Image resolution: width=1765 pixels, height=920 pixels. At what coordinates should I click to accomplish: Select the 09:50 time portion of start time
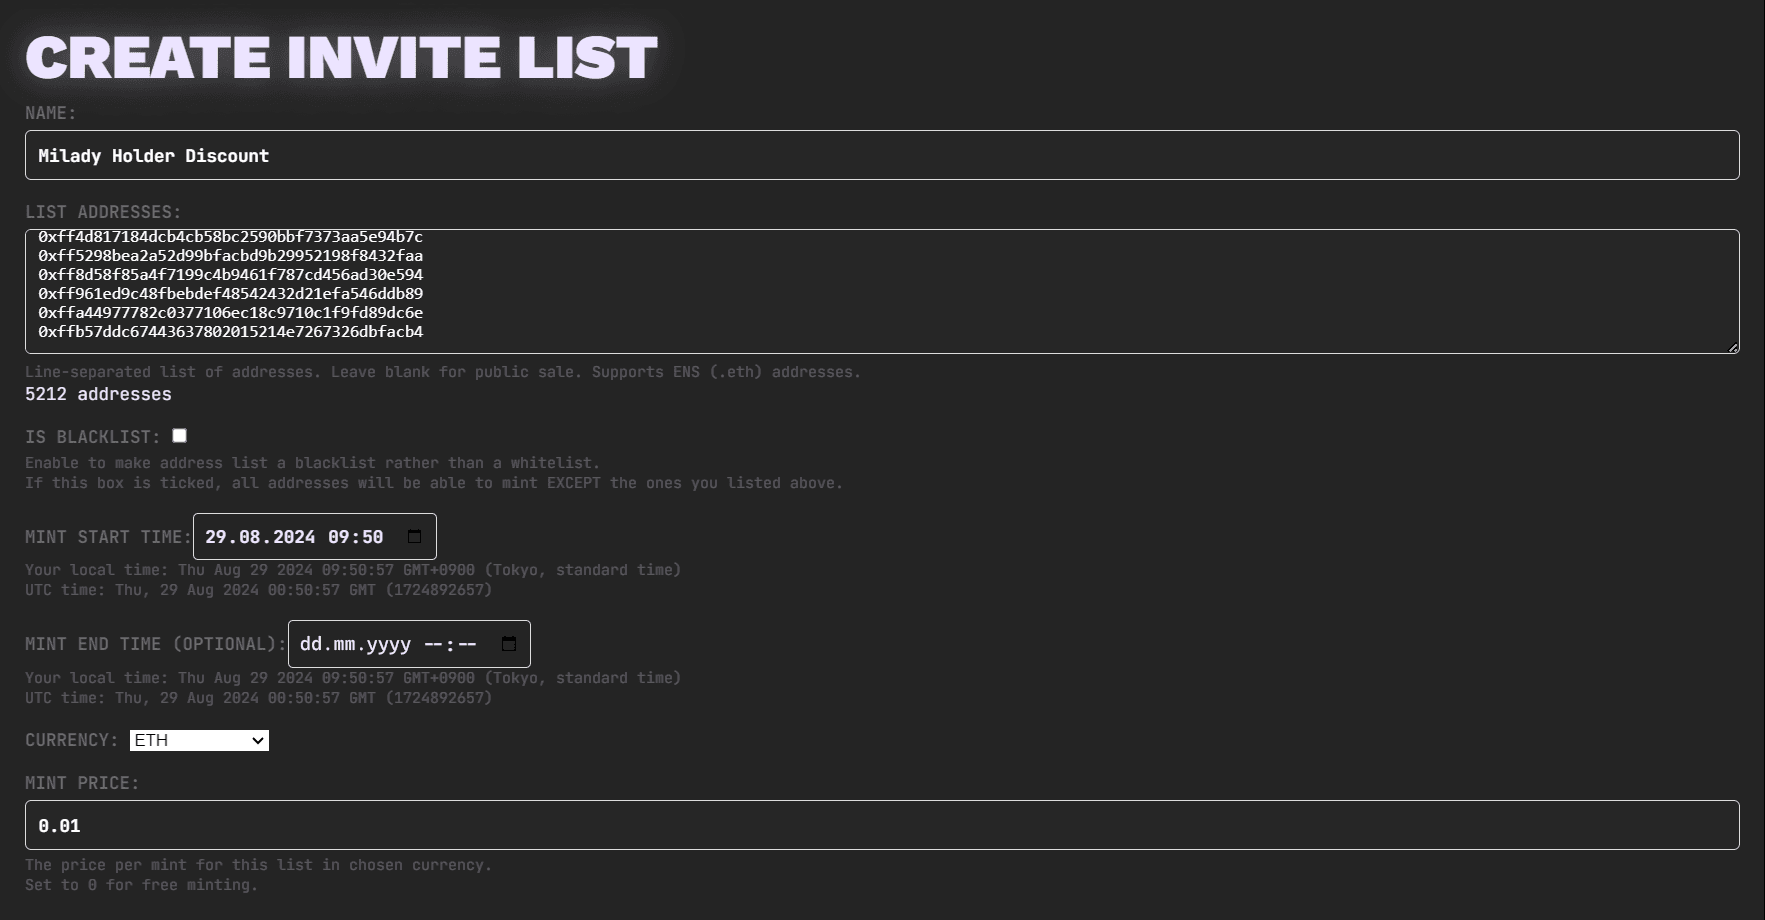(x=358, y=536)
